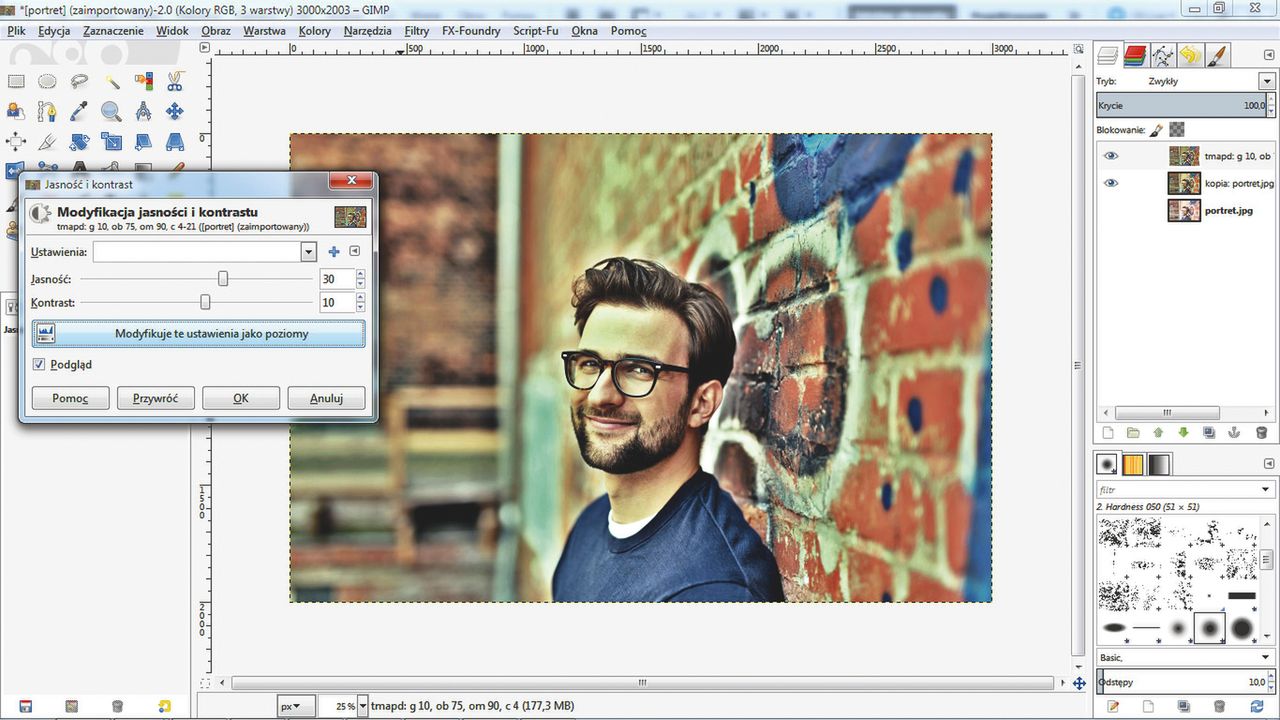Open the Script-Fu menu
1280x720 pixels.
coord(538,31)
